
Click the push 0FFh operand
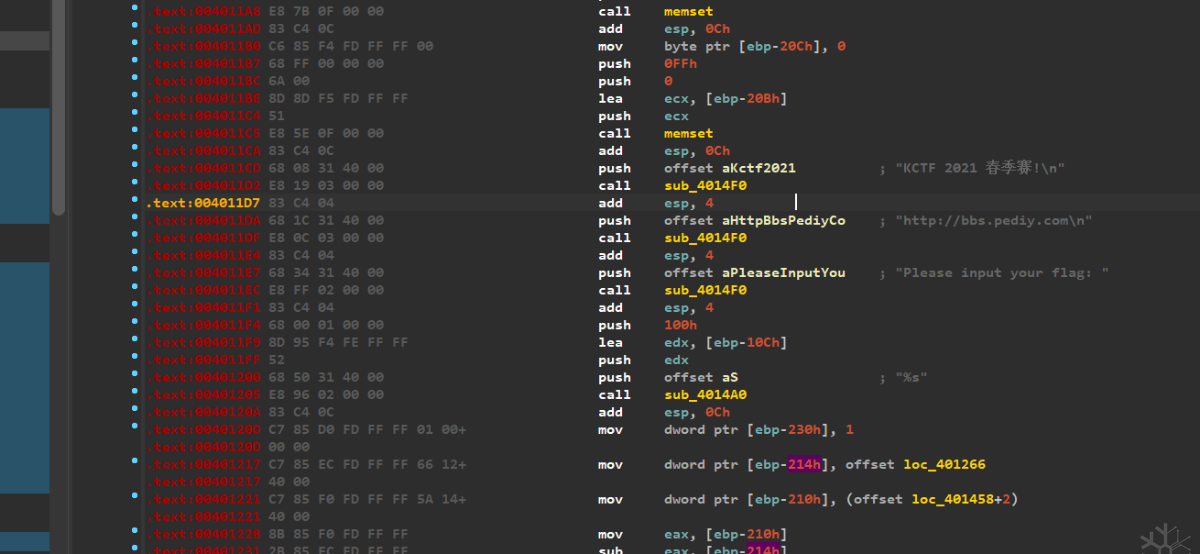[680, 64]
